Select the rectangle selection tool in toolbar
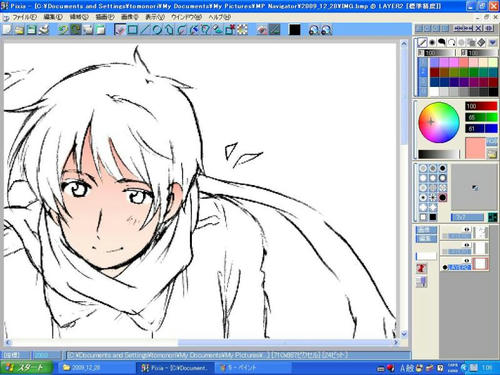500x375 pixels. (x=132, y=30)
